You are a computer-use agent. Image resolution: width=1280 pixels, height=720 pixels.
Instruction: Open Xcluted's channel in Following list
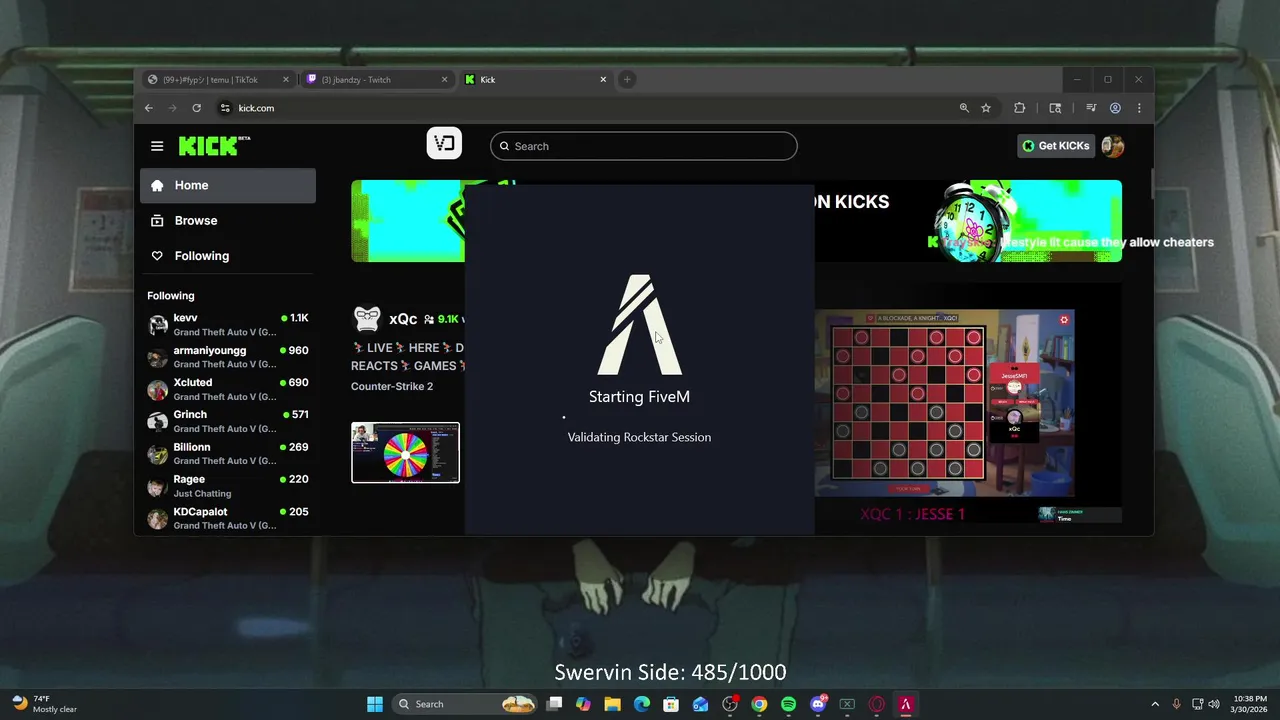click(x=228, y=389)
